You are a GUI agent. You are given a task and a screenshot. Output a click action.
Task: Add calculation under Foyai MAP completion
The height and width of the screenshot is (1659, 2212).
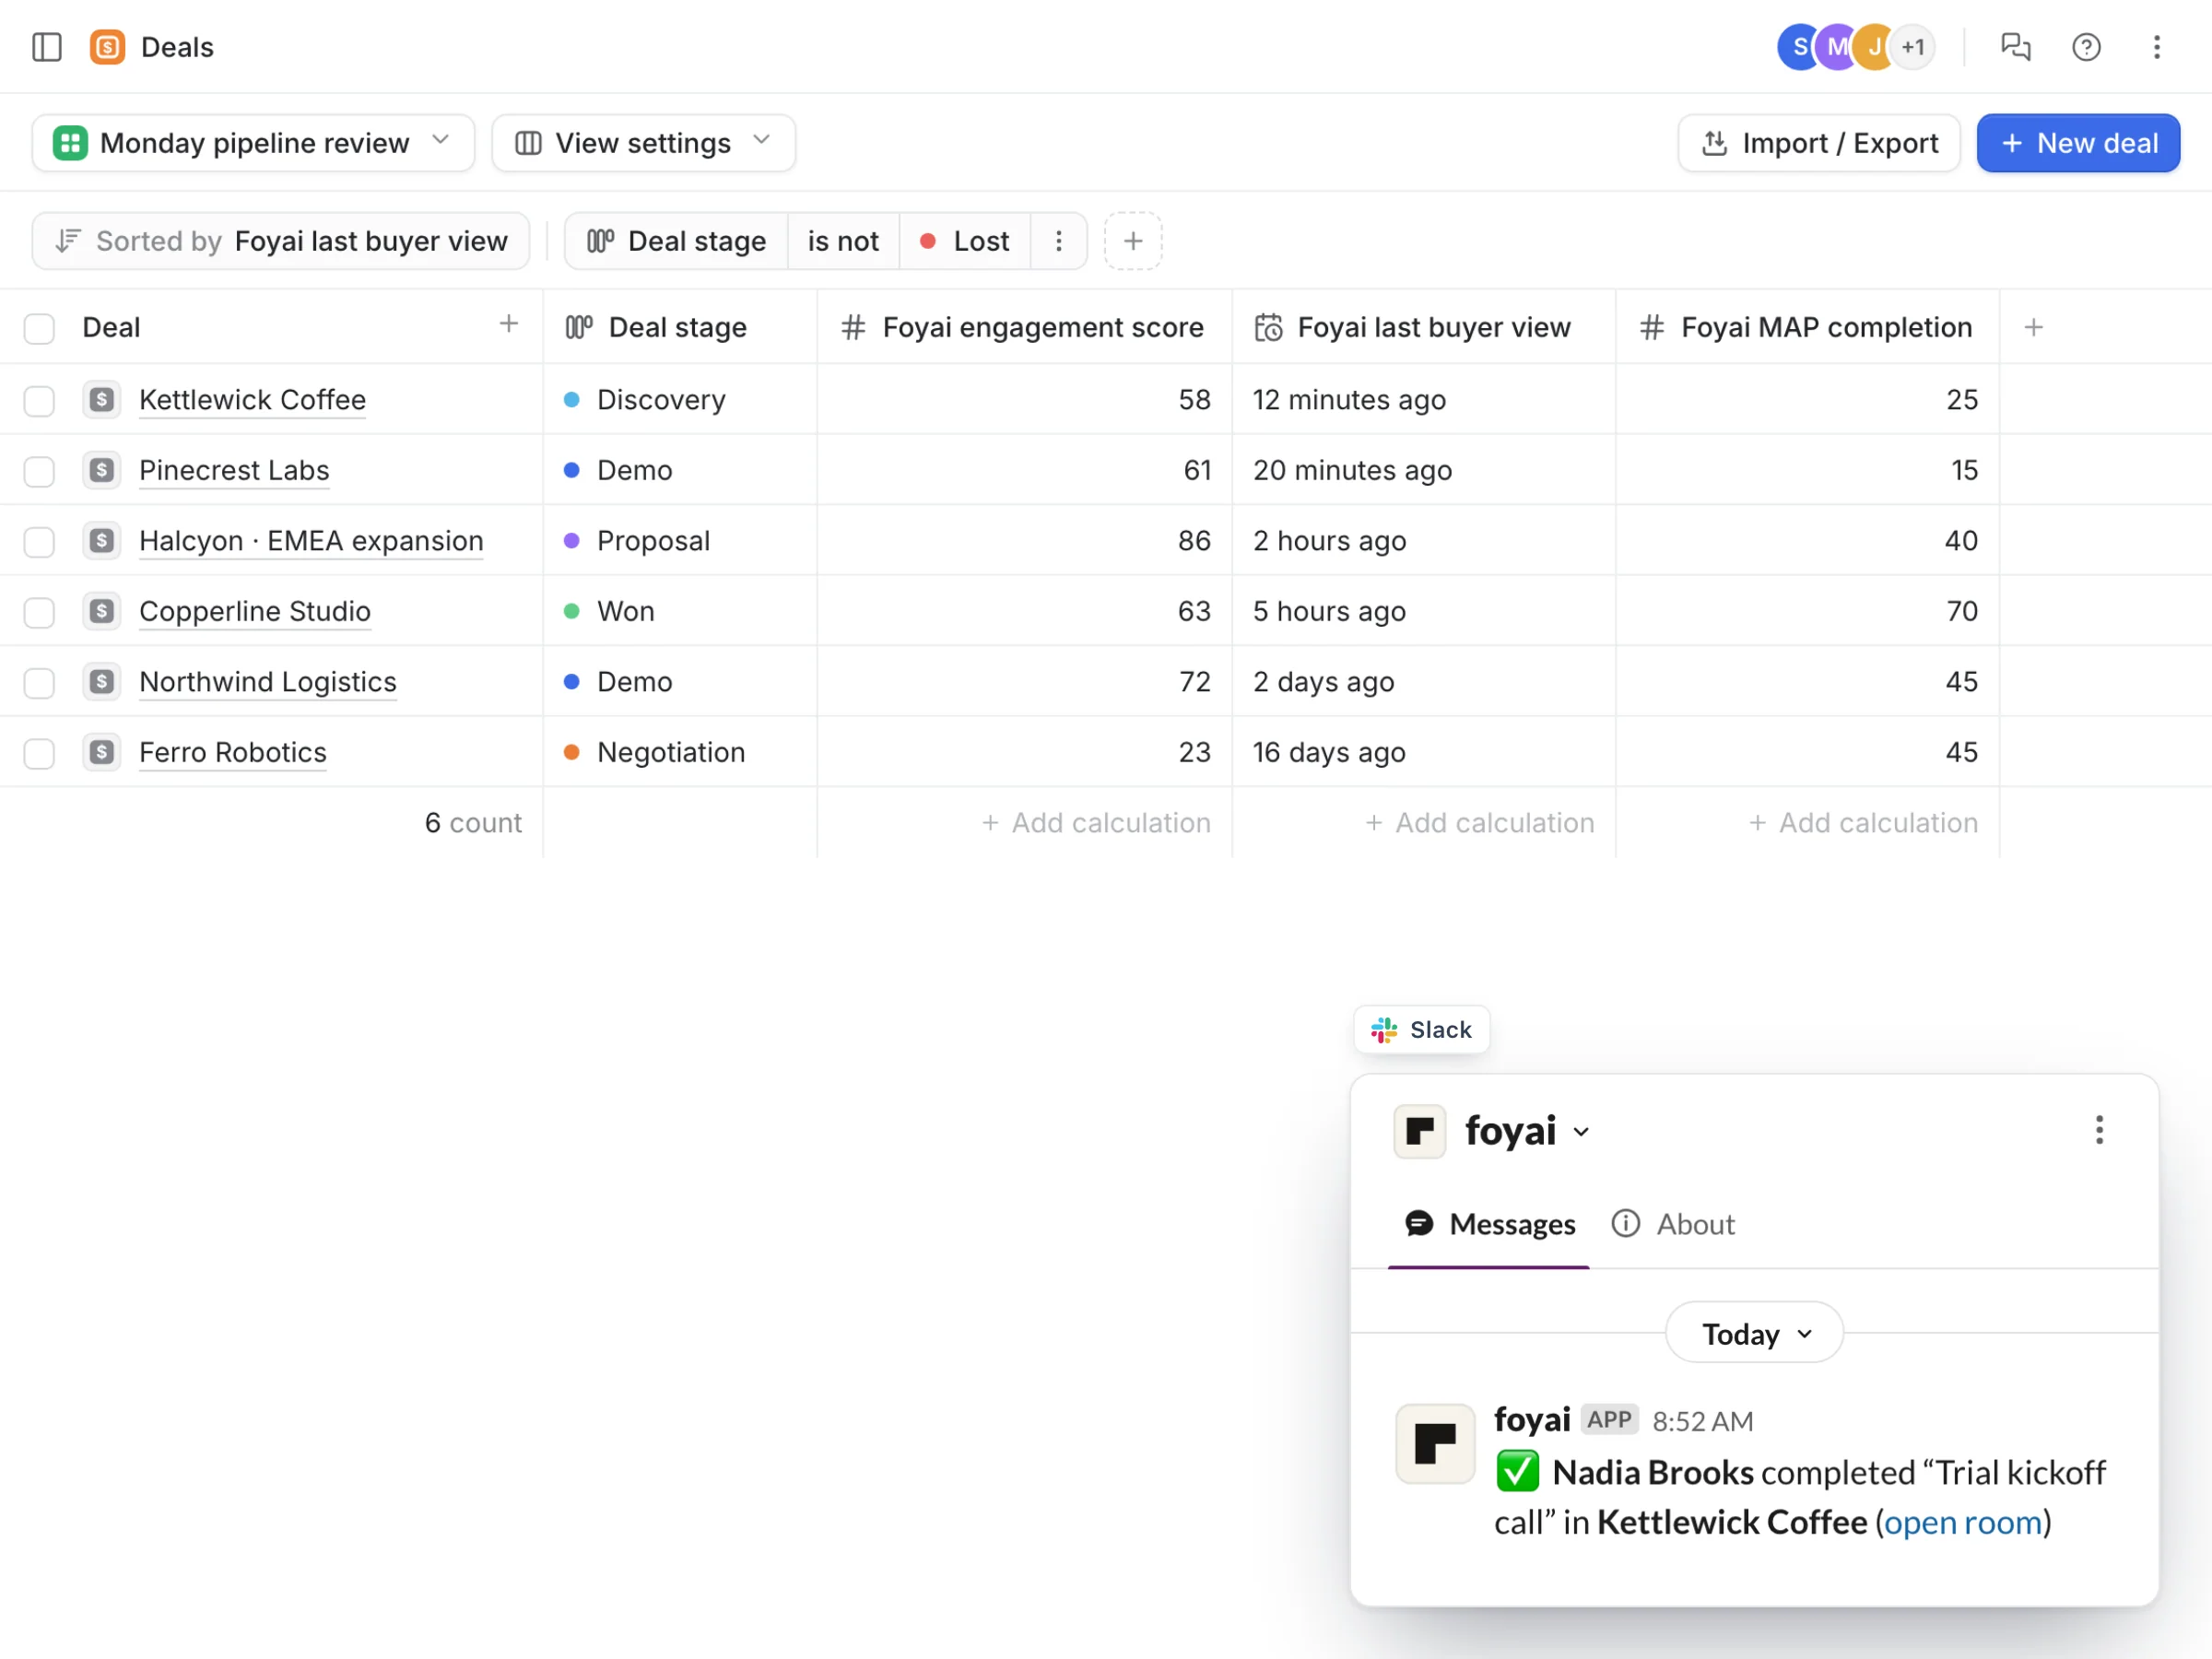(1863, 822)
